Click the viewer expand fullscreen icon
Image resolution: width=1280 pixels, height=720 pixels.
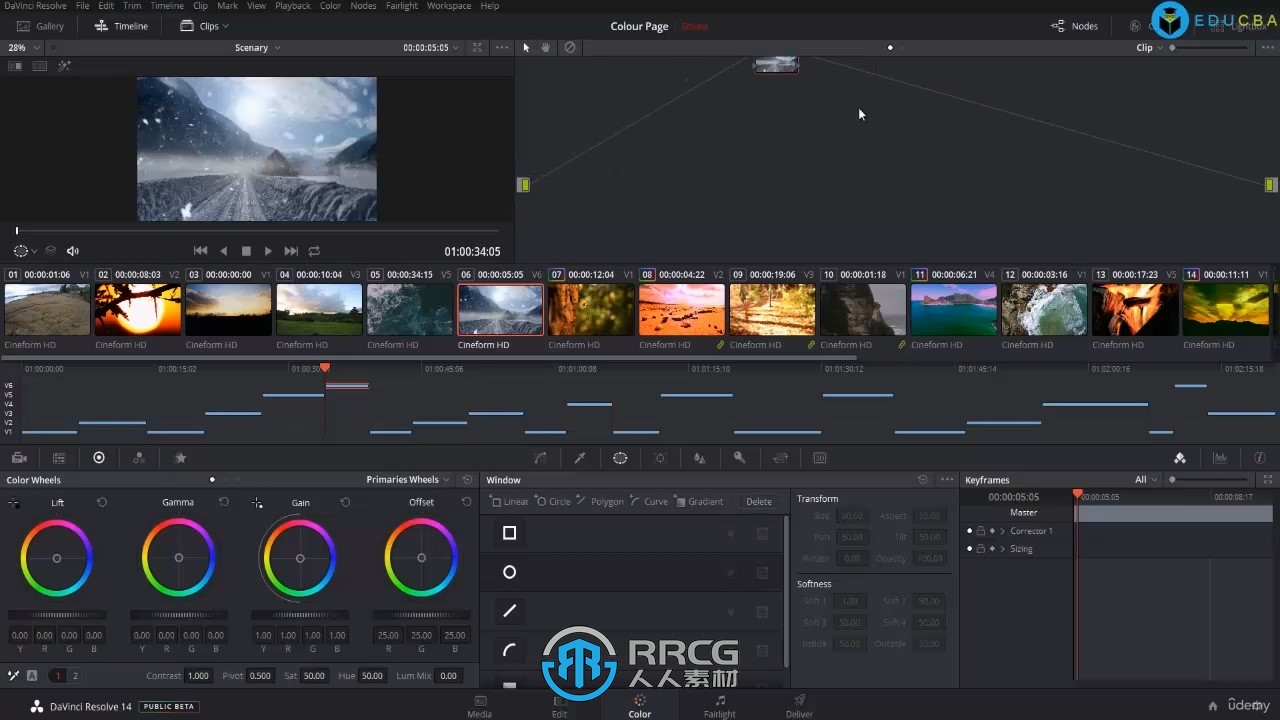(477, 48)
